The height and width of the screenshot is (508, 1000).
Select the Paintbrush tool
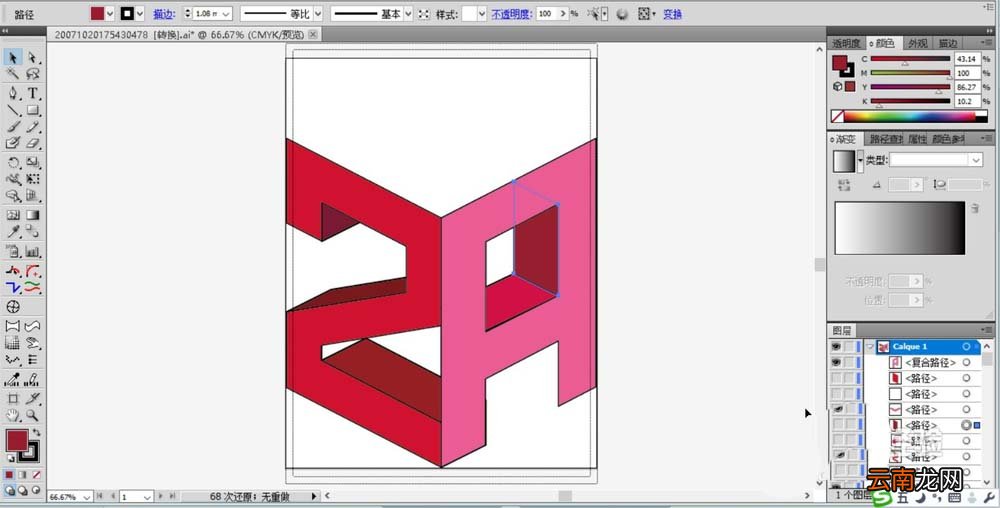[x=13, y=127]
